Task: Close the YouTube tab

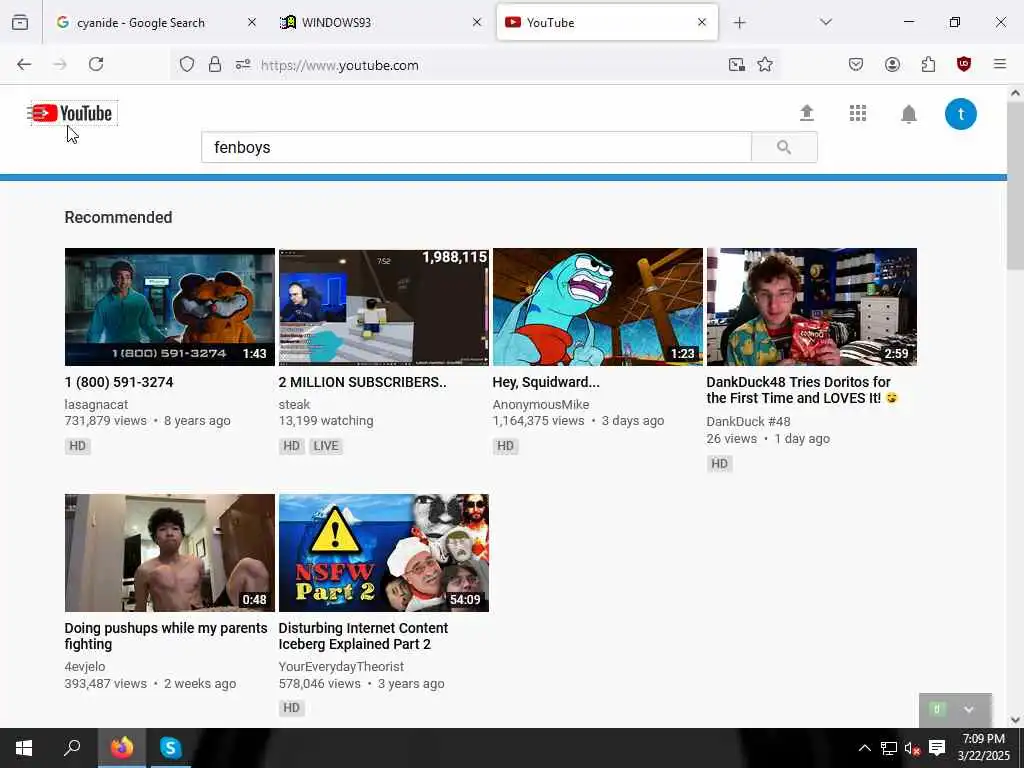Action: tap(702, 22)
